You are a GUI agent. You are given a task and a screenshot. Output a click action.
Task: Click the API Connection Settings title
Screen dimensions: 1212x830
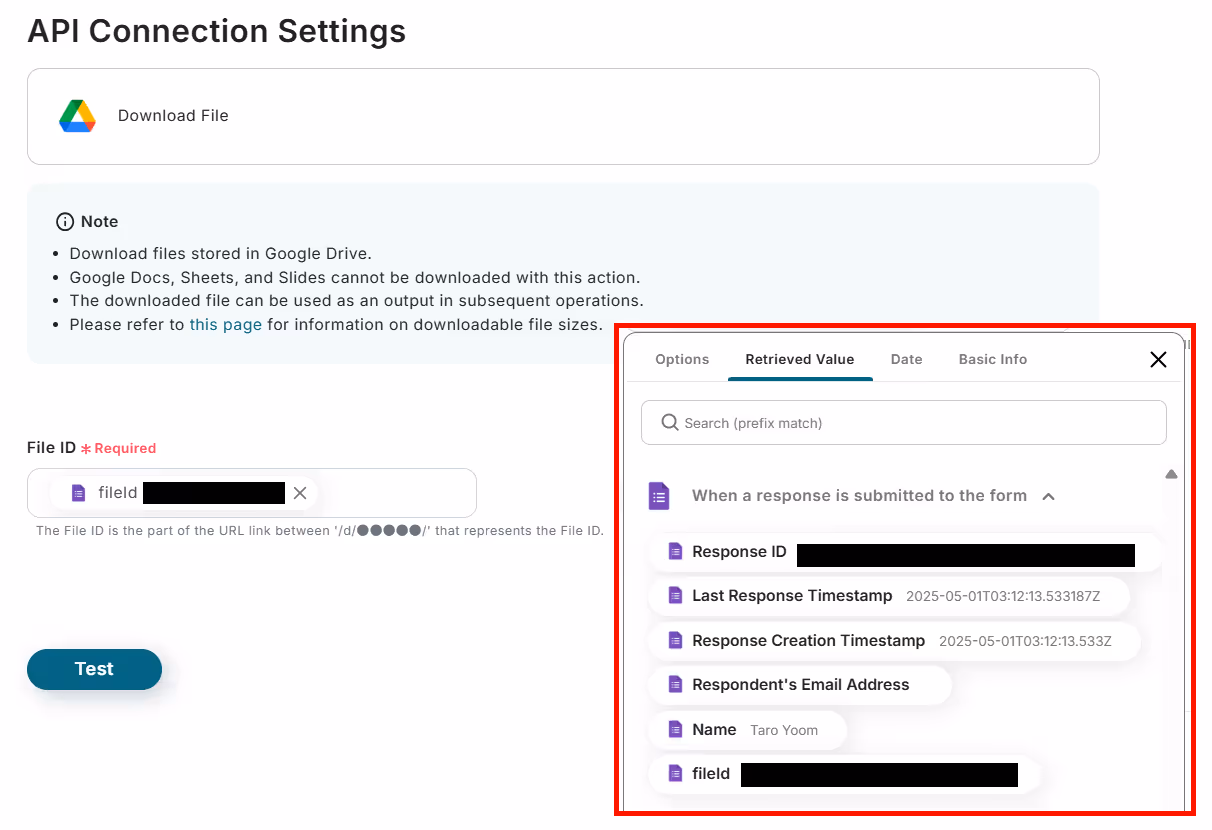[216, 31]
